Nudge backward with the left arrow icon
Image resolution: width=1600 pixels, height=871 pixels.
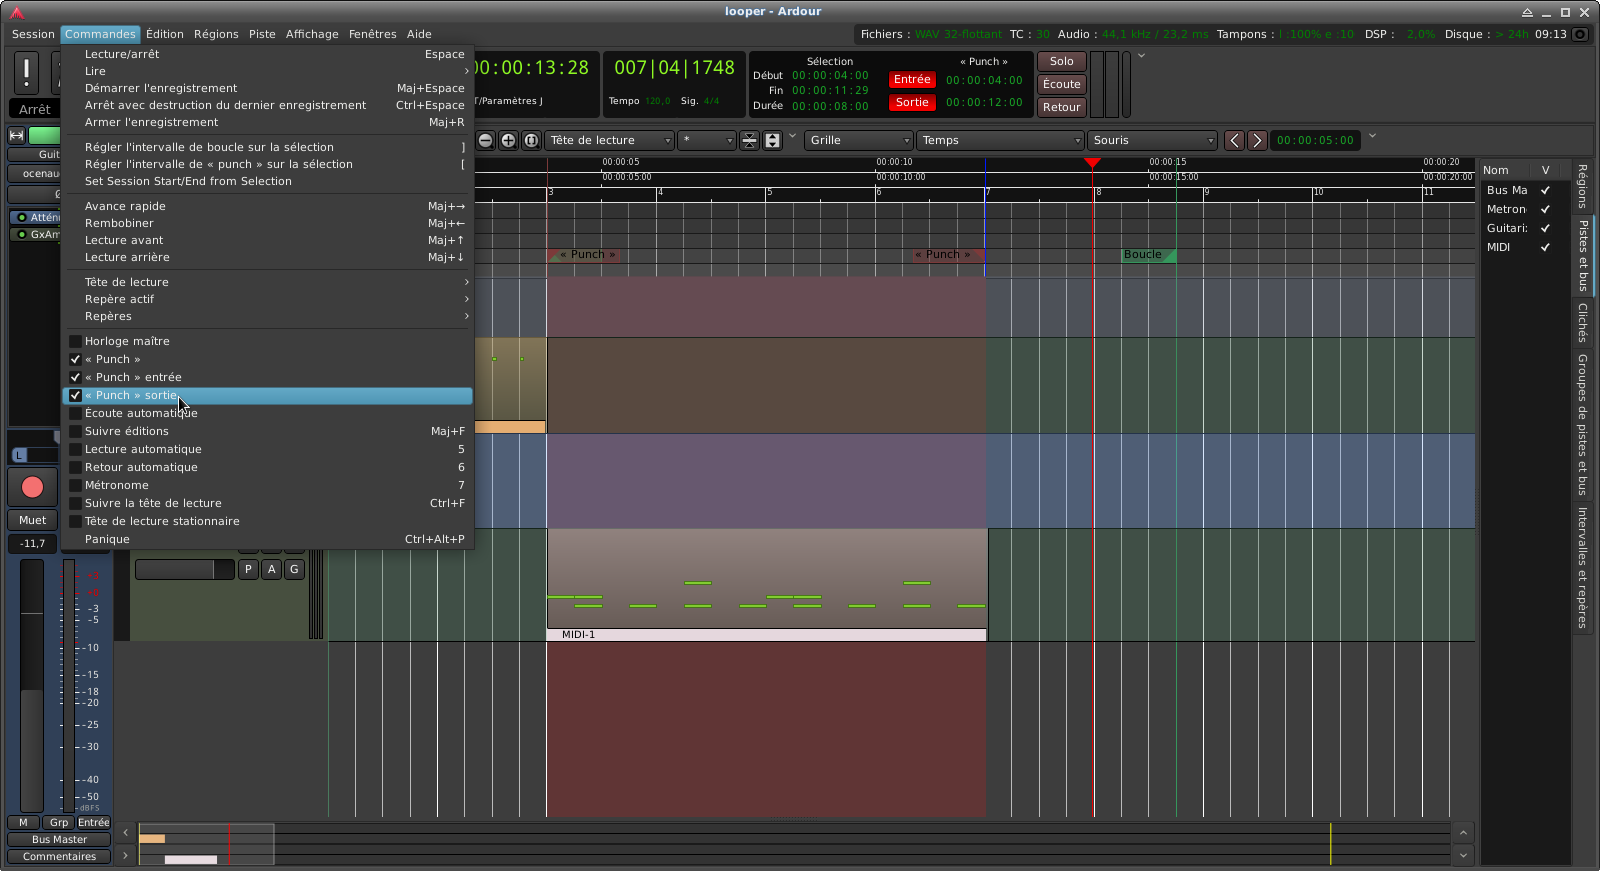(1234, 141)
